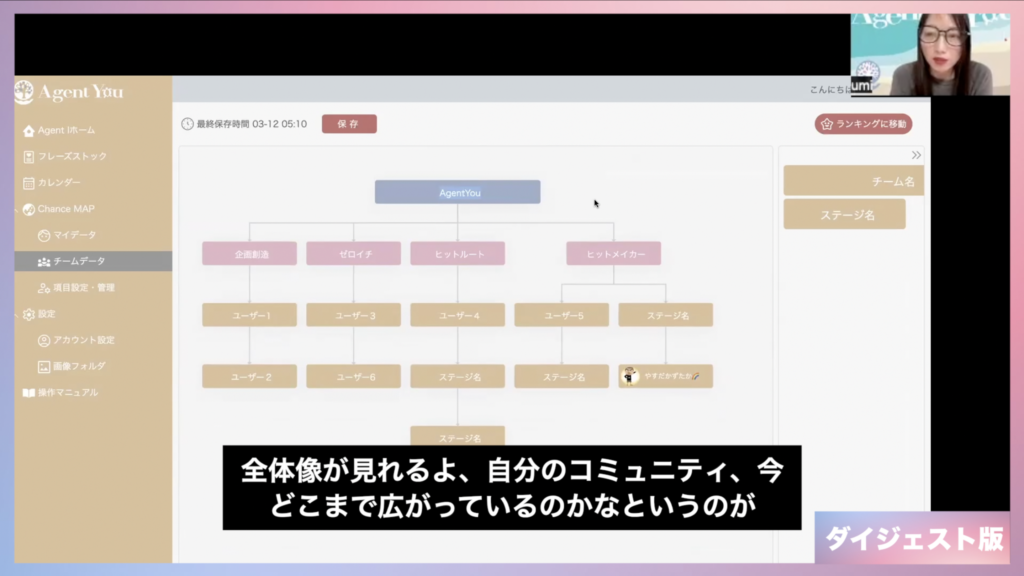Click the マイデータ gauge icon
Viewport: 1024px width, 576px height.
pos(43,235)
